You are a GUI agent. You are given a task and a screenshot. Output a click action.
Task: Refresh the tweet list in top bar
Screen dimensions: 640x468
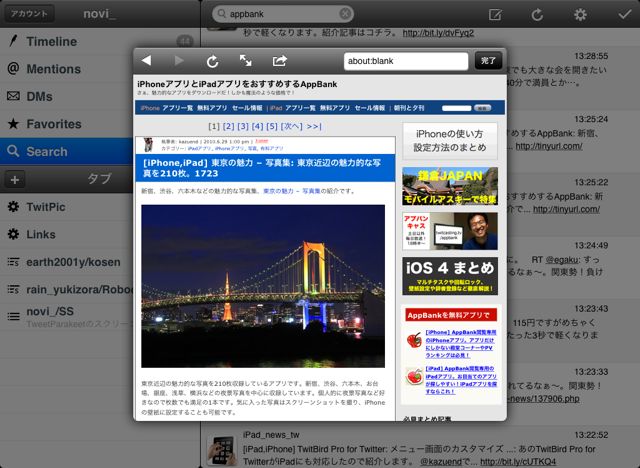point(537,15)
